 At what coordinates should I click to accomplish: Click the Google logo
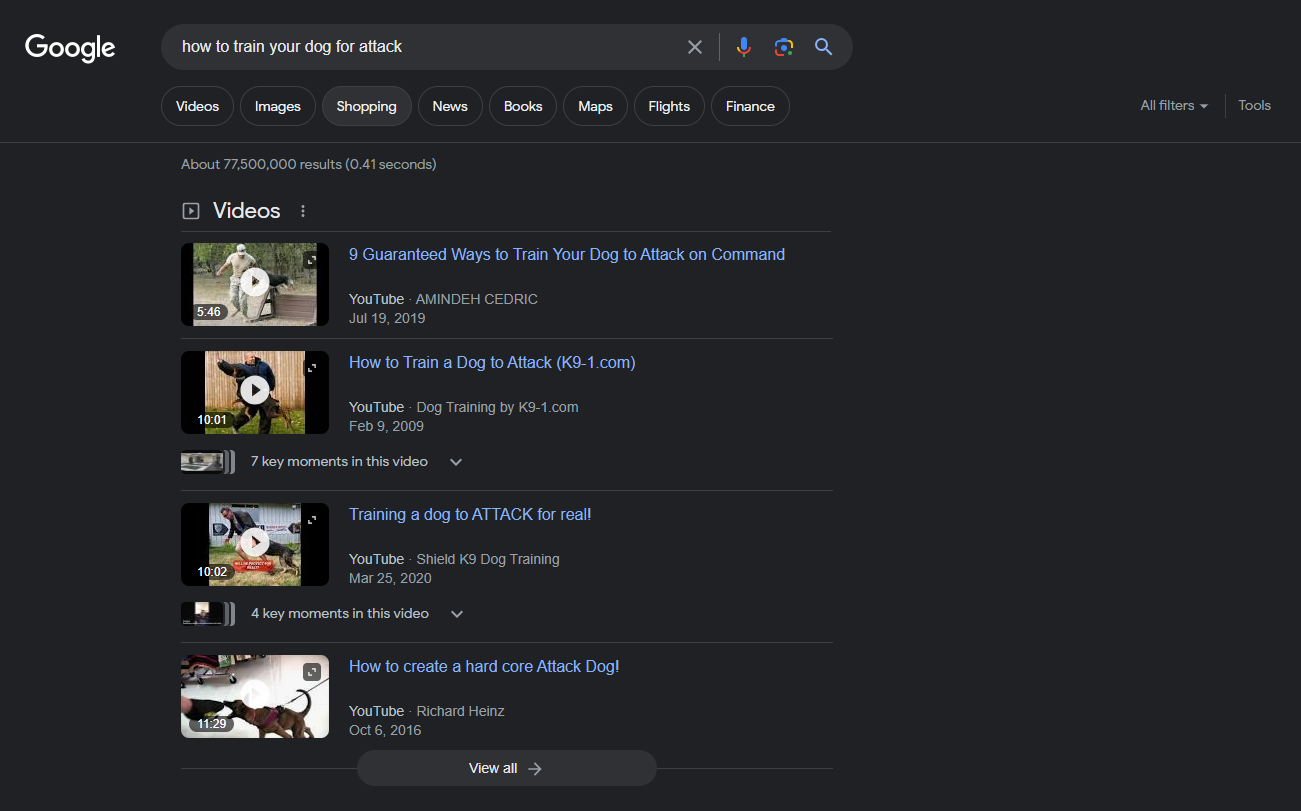70,47
